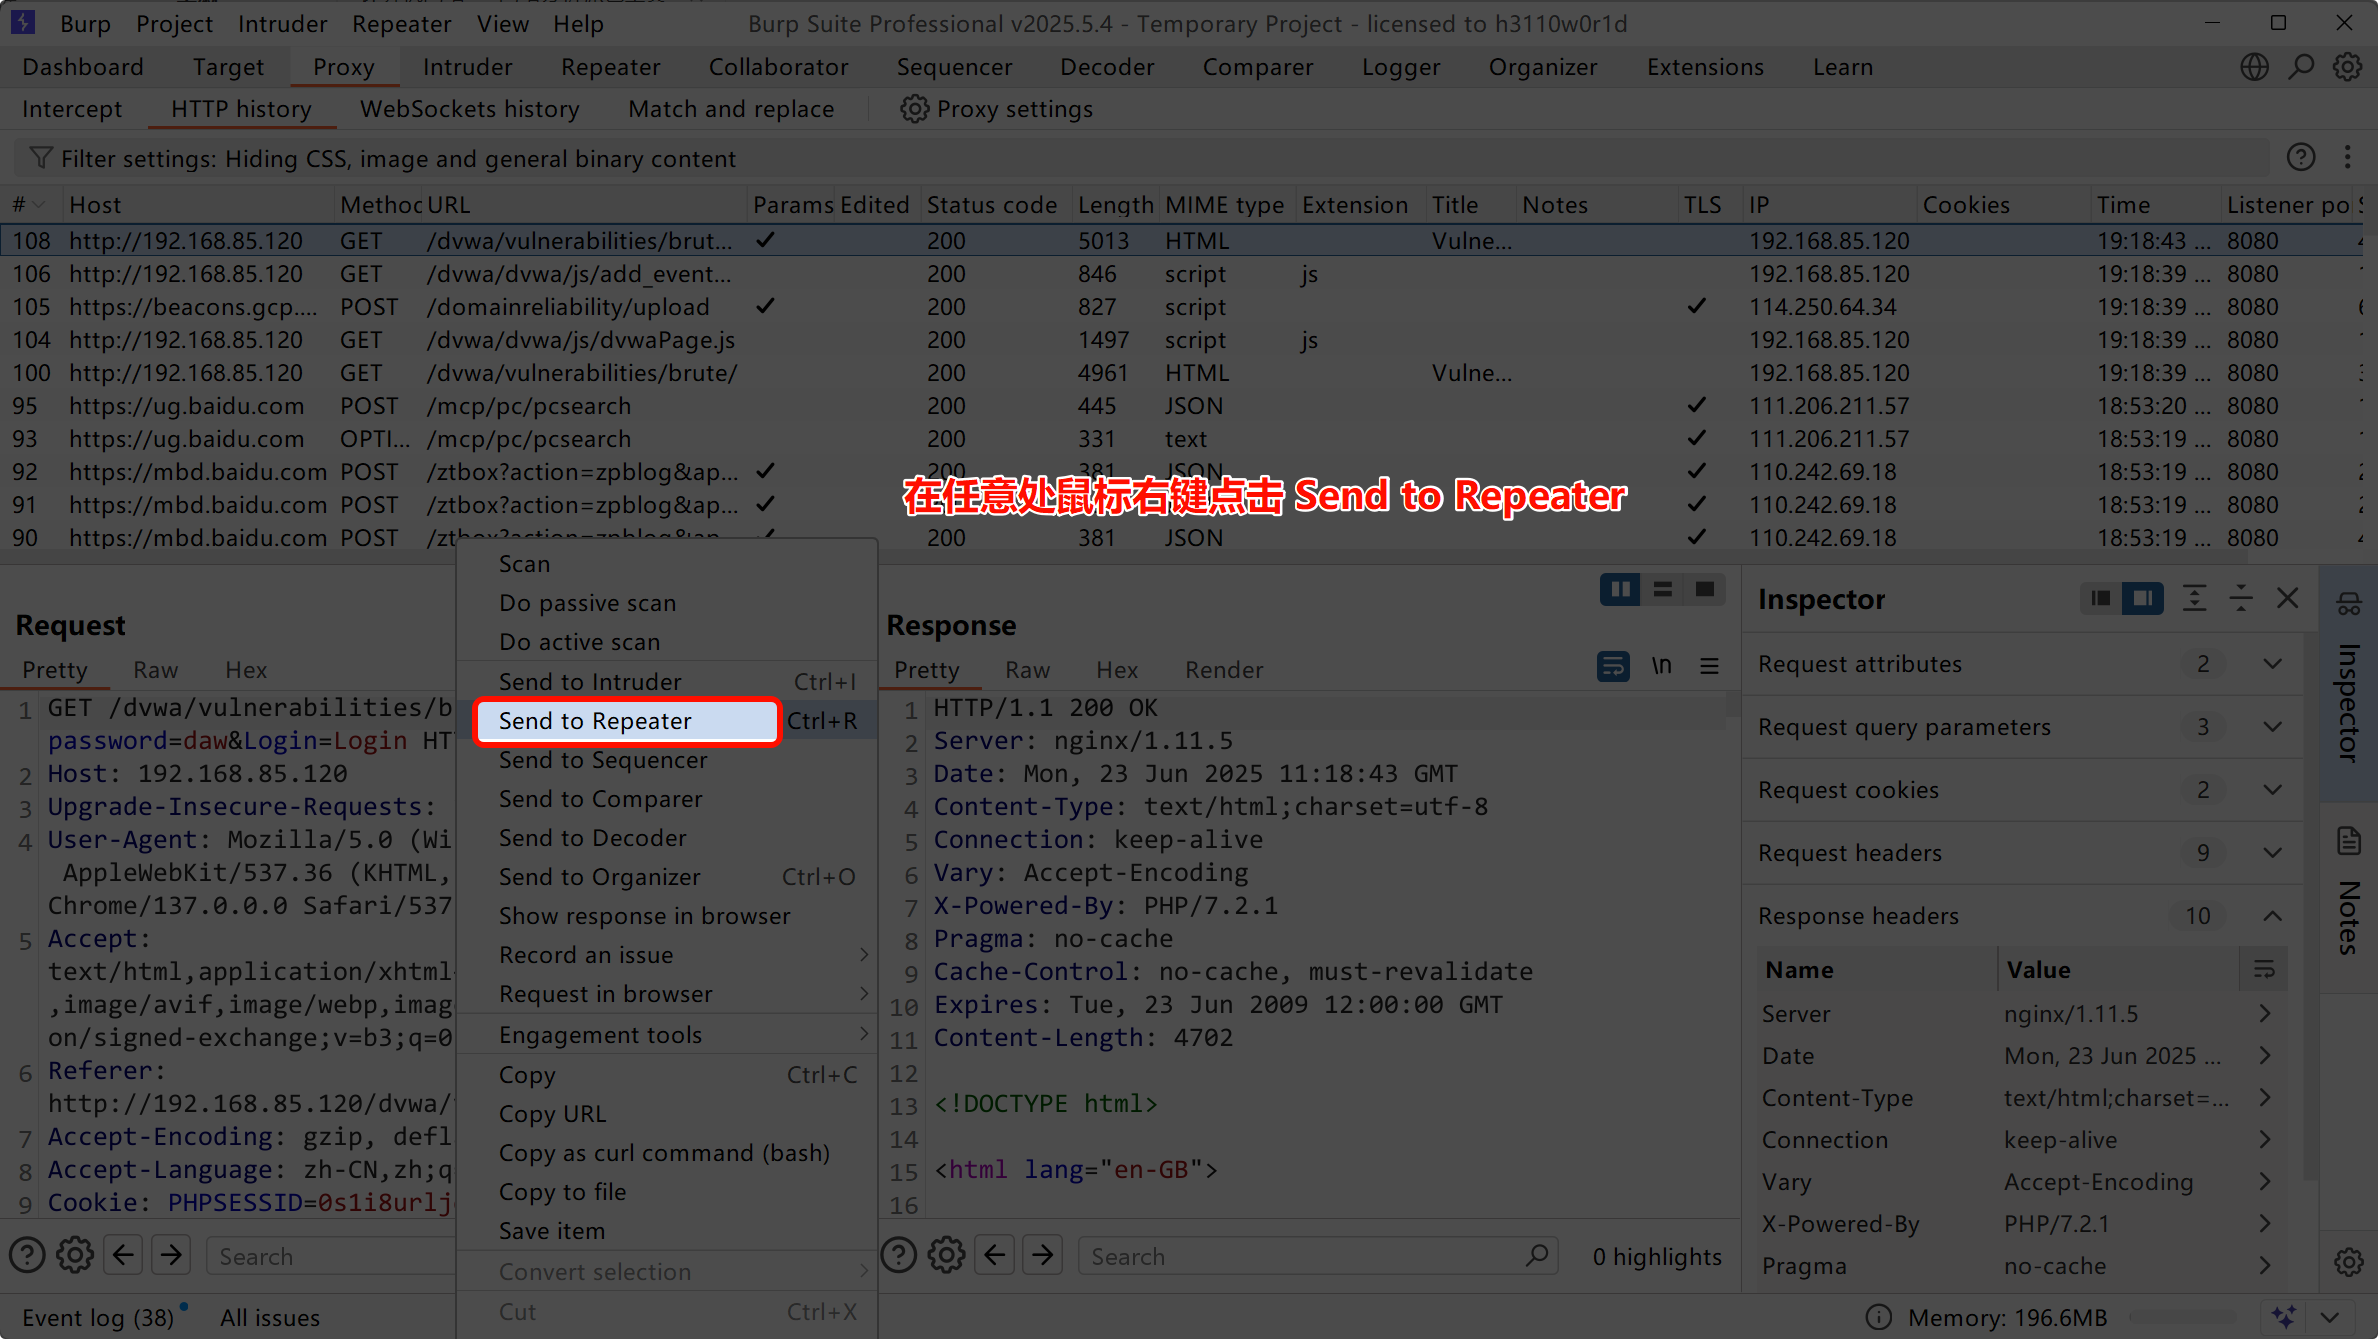Collapse Response headers section
This screenshot has height=1339, width=2378.
[x=2272, y=916]
